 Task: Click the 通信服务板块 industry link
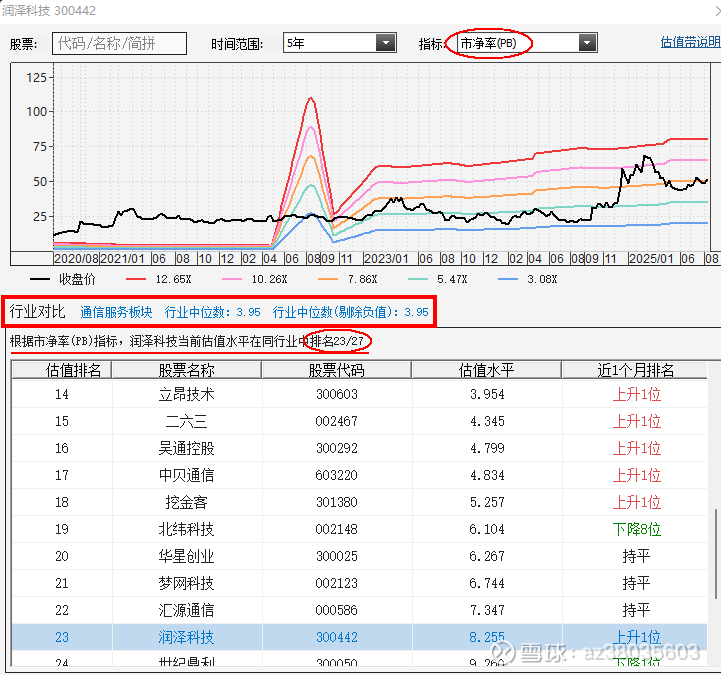point(116,312)
